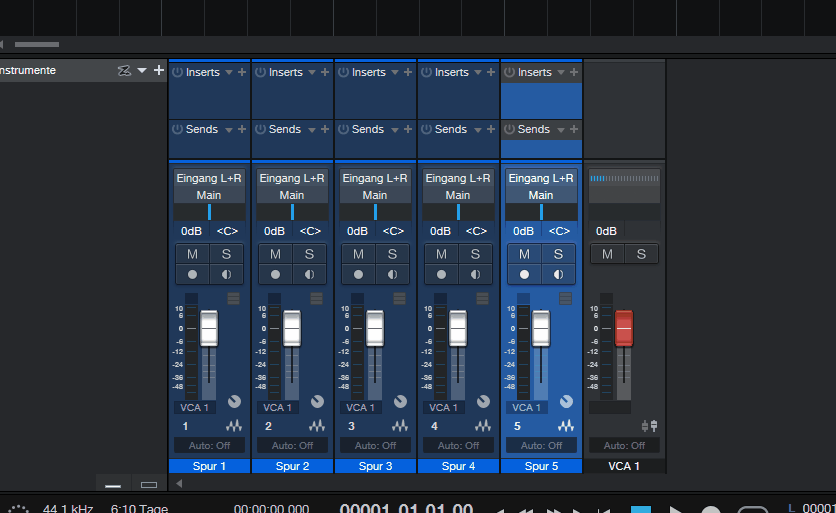Open Sends dropdown menu on Spur 3
836x513 pixels.
(x=395, y=130)
